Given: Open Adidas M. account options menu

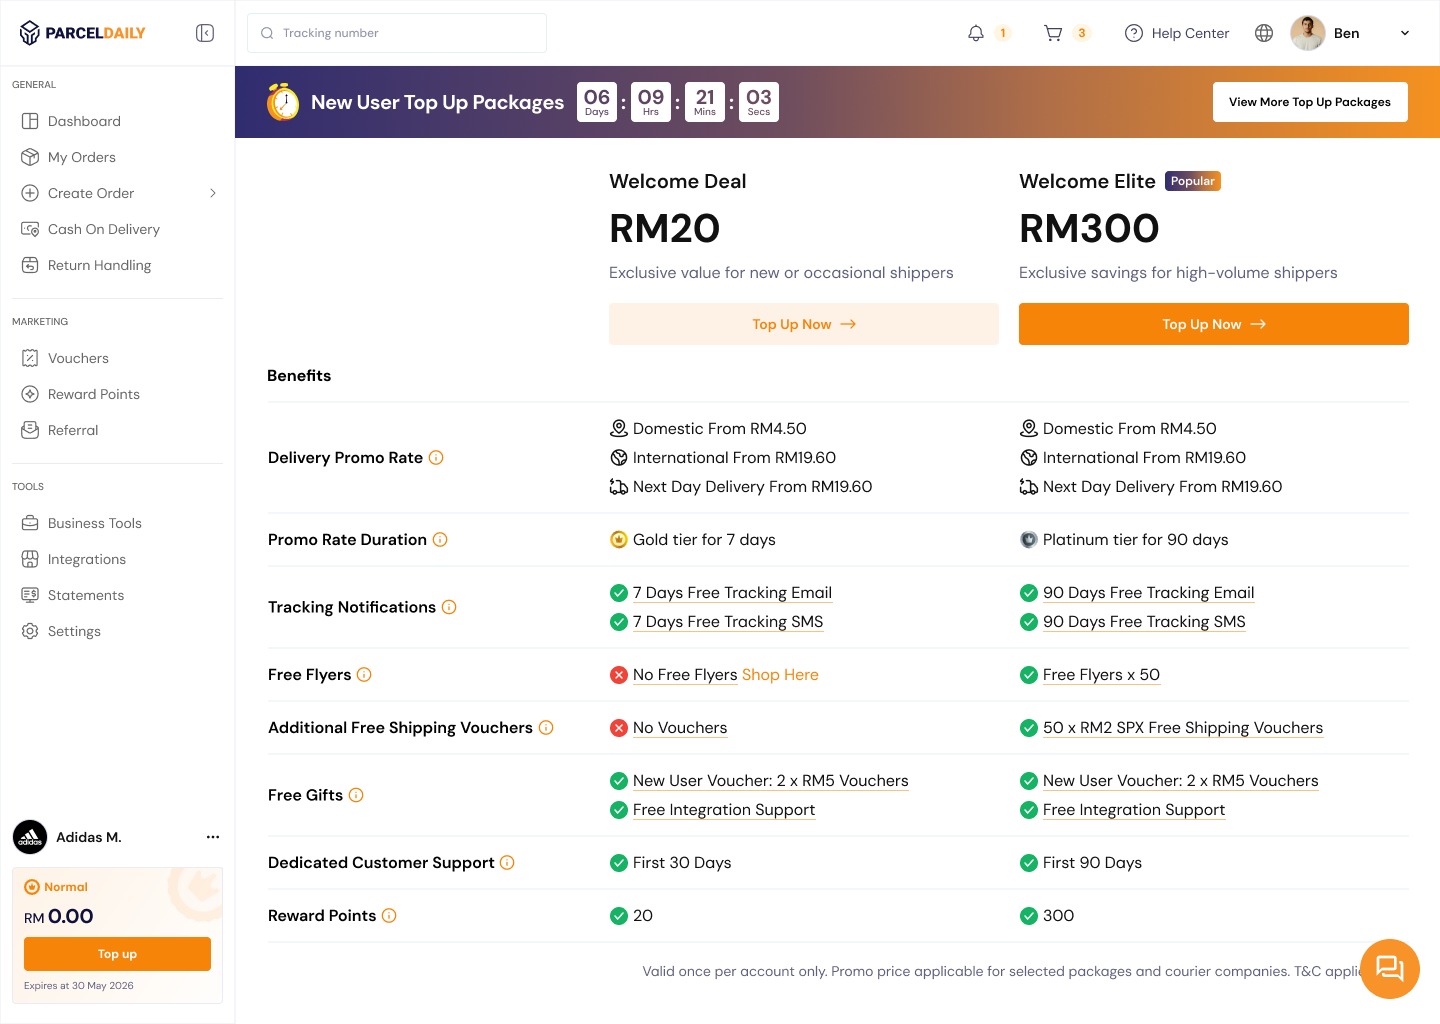Looking at the screenshot, I should point(212,837).
